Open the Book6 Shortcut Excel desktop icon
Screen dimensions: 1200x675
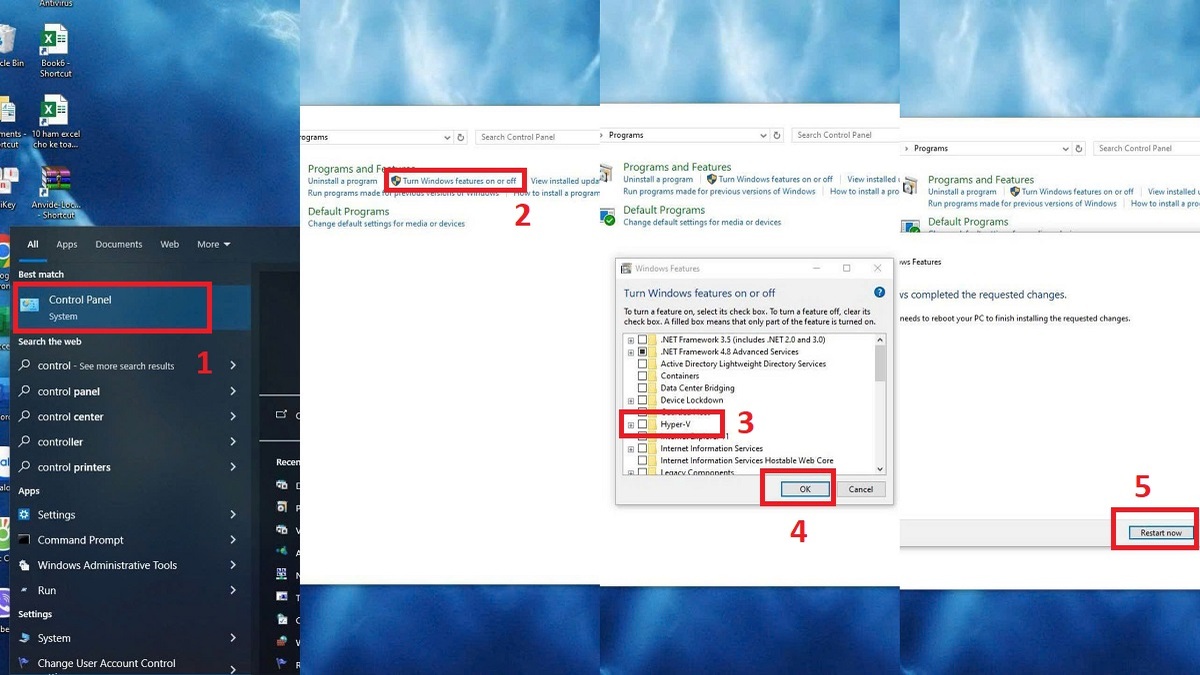pos(54,51)
